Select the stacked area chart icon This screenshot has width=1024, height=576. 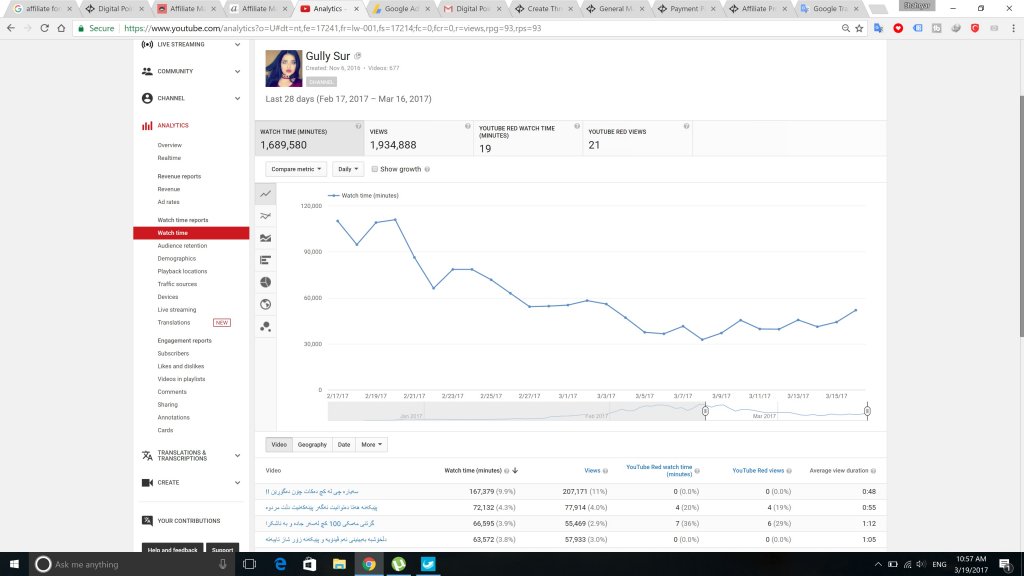point(266,238)
